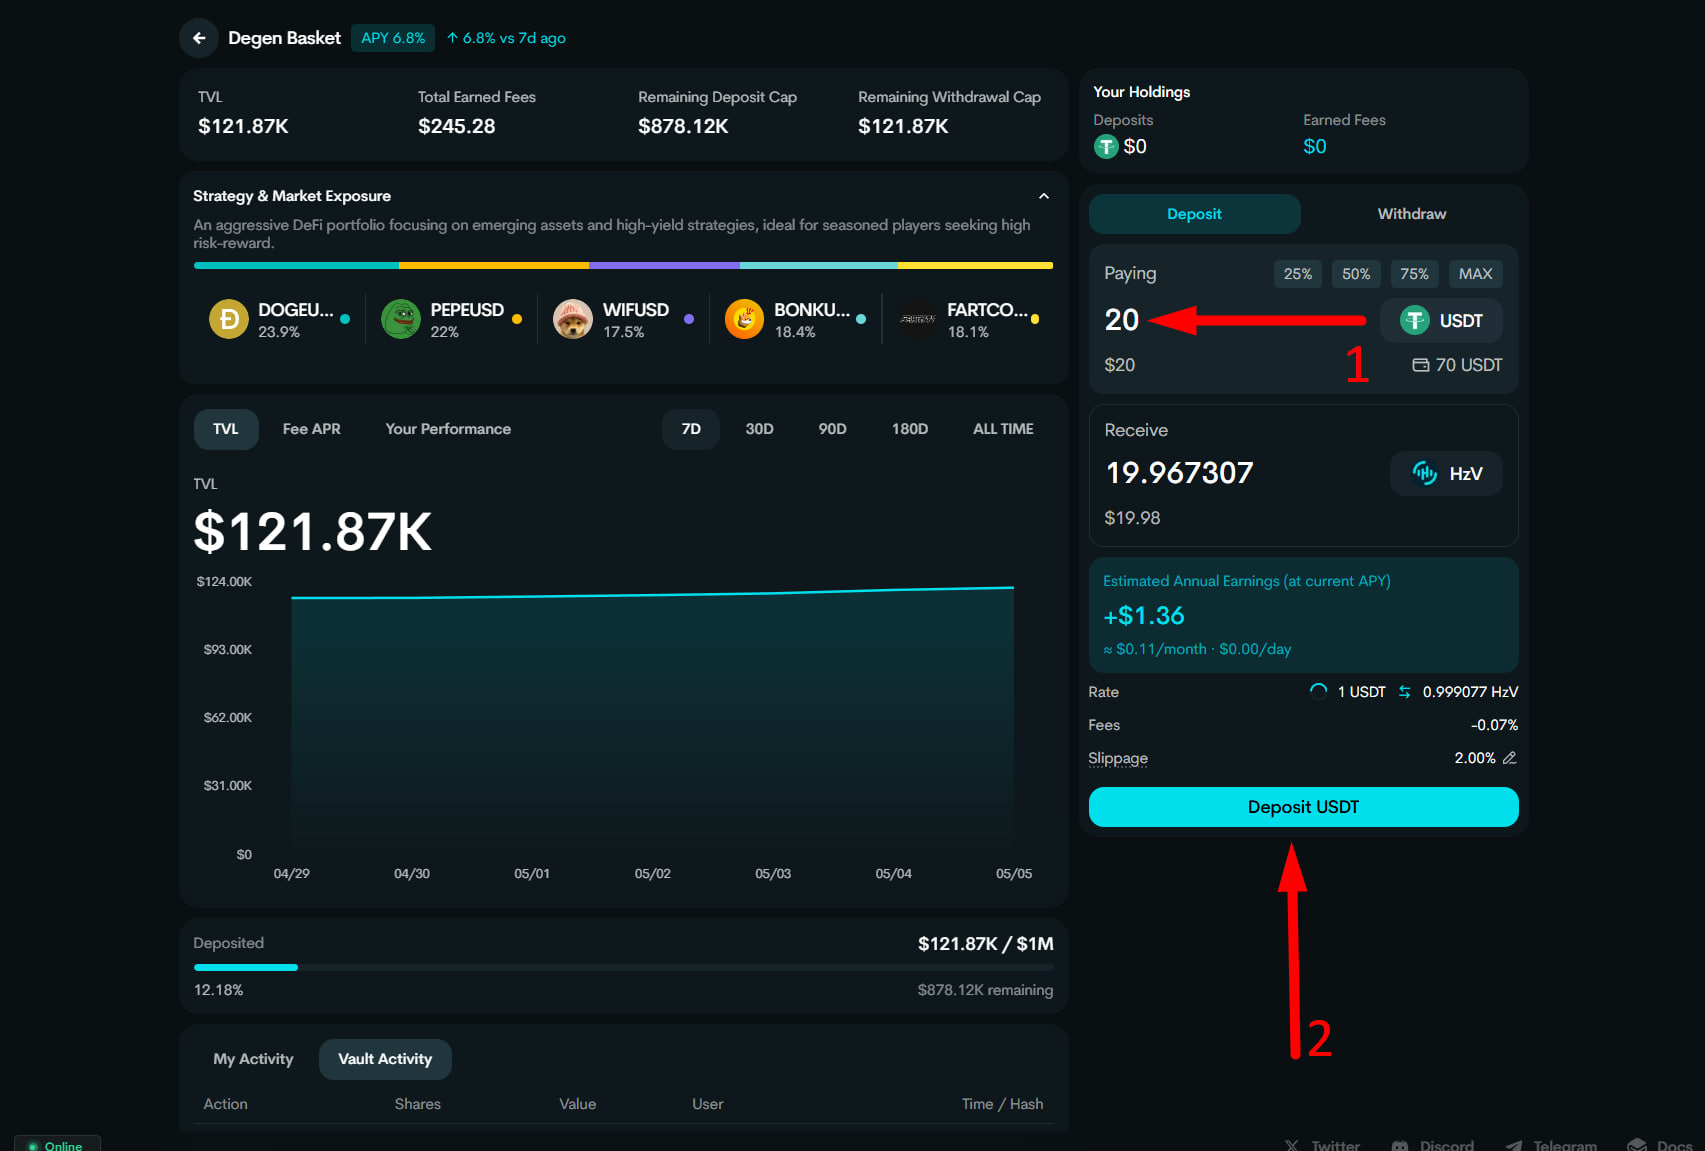Click the Action column header
This screenshot has width=1705, height=1151.
coord(225,1104)
